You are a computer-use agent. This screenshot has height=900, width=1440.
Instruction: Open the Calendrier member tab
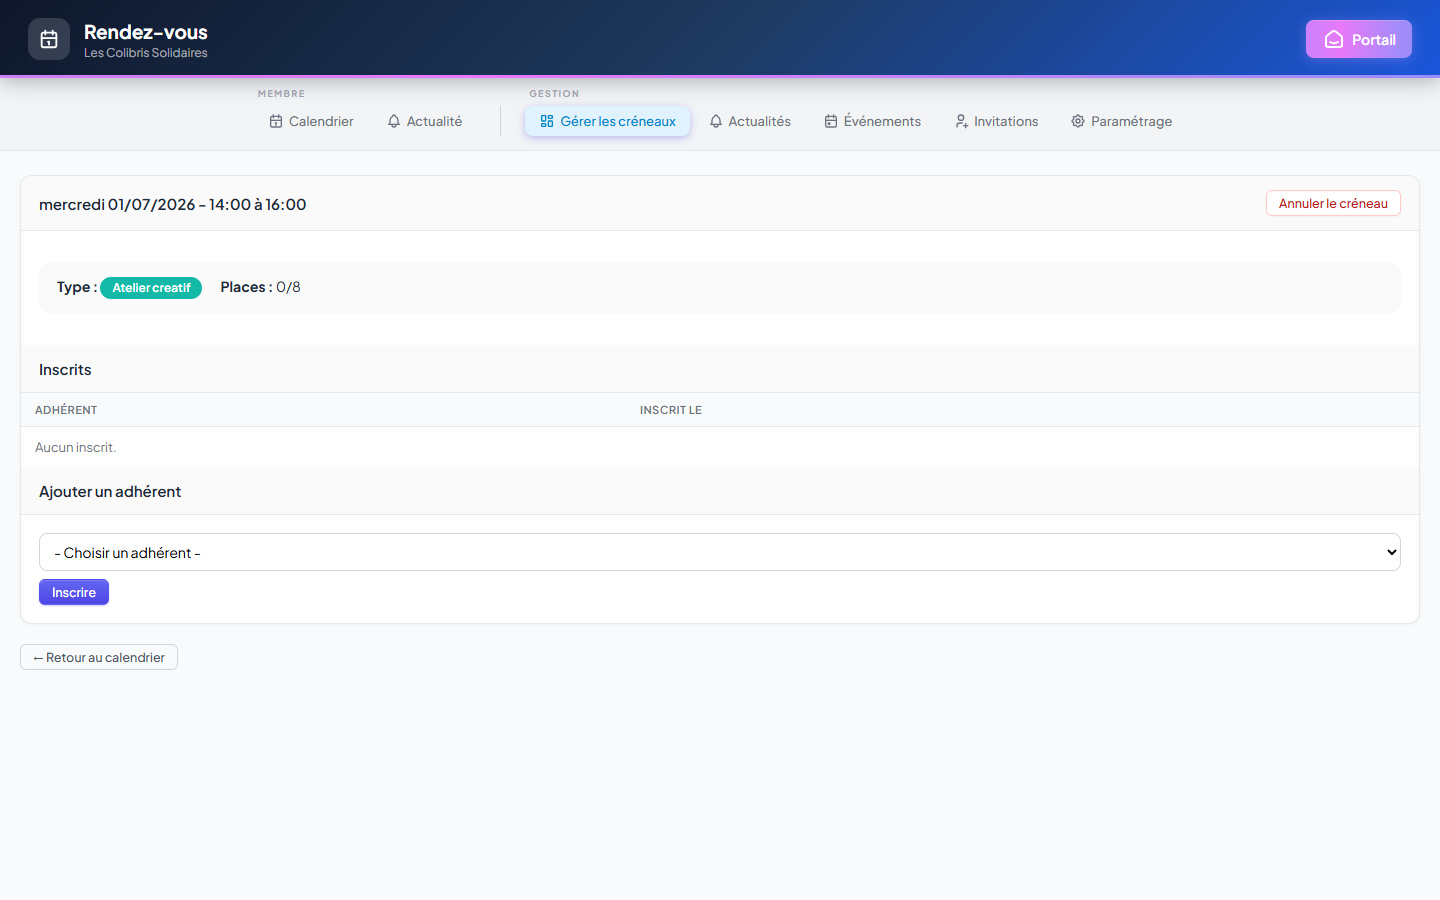(311, 121)
